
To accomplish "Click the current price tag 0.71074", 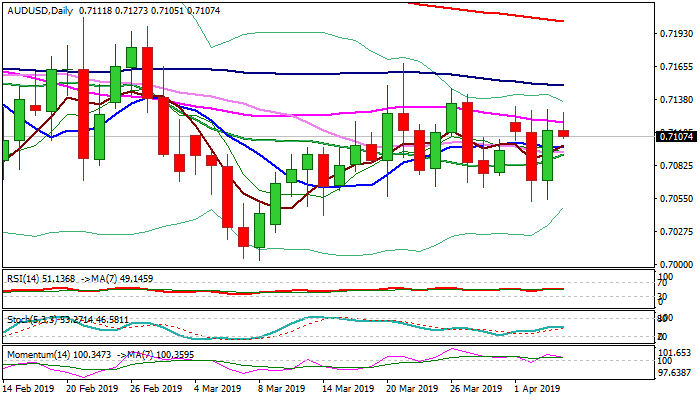I will (x=675, y=136).
